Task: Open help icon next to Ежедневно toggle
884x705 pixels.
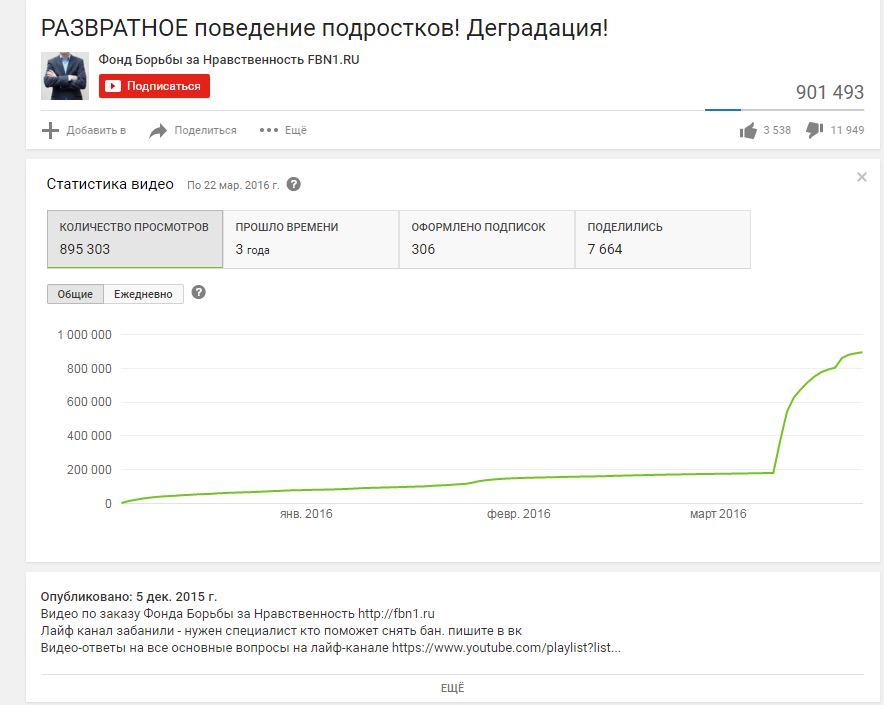Action: [198, 292]
